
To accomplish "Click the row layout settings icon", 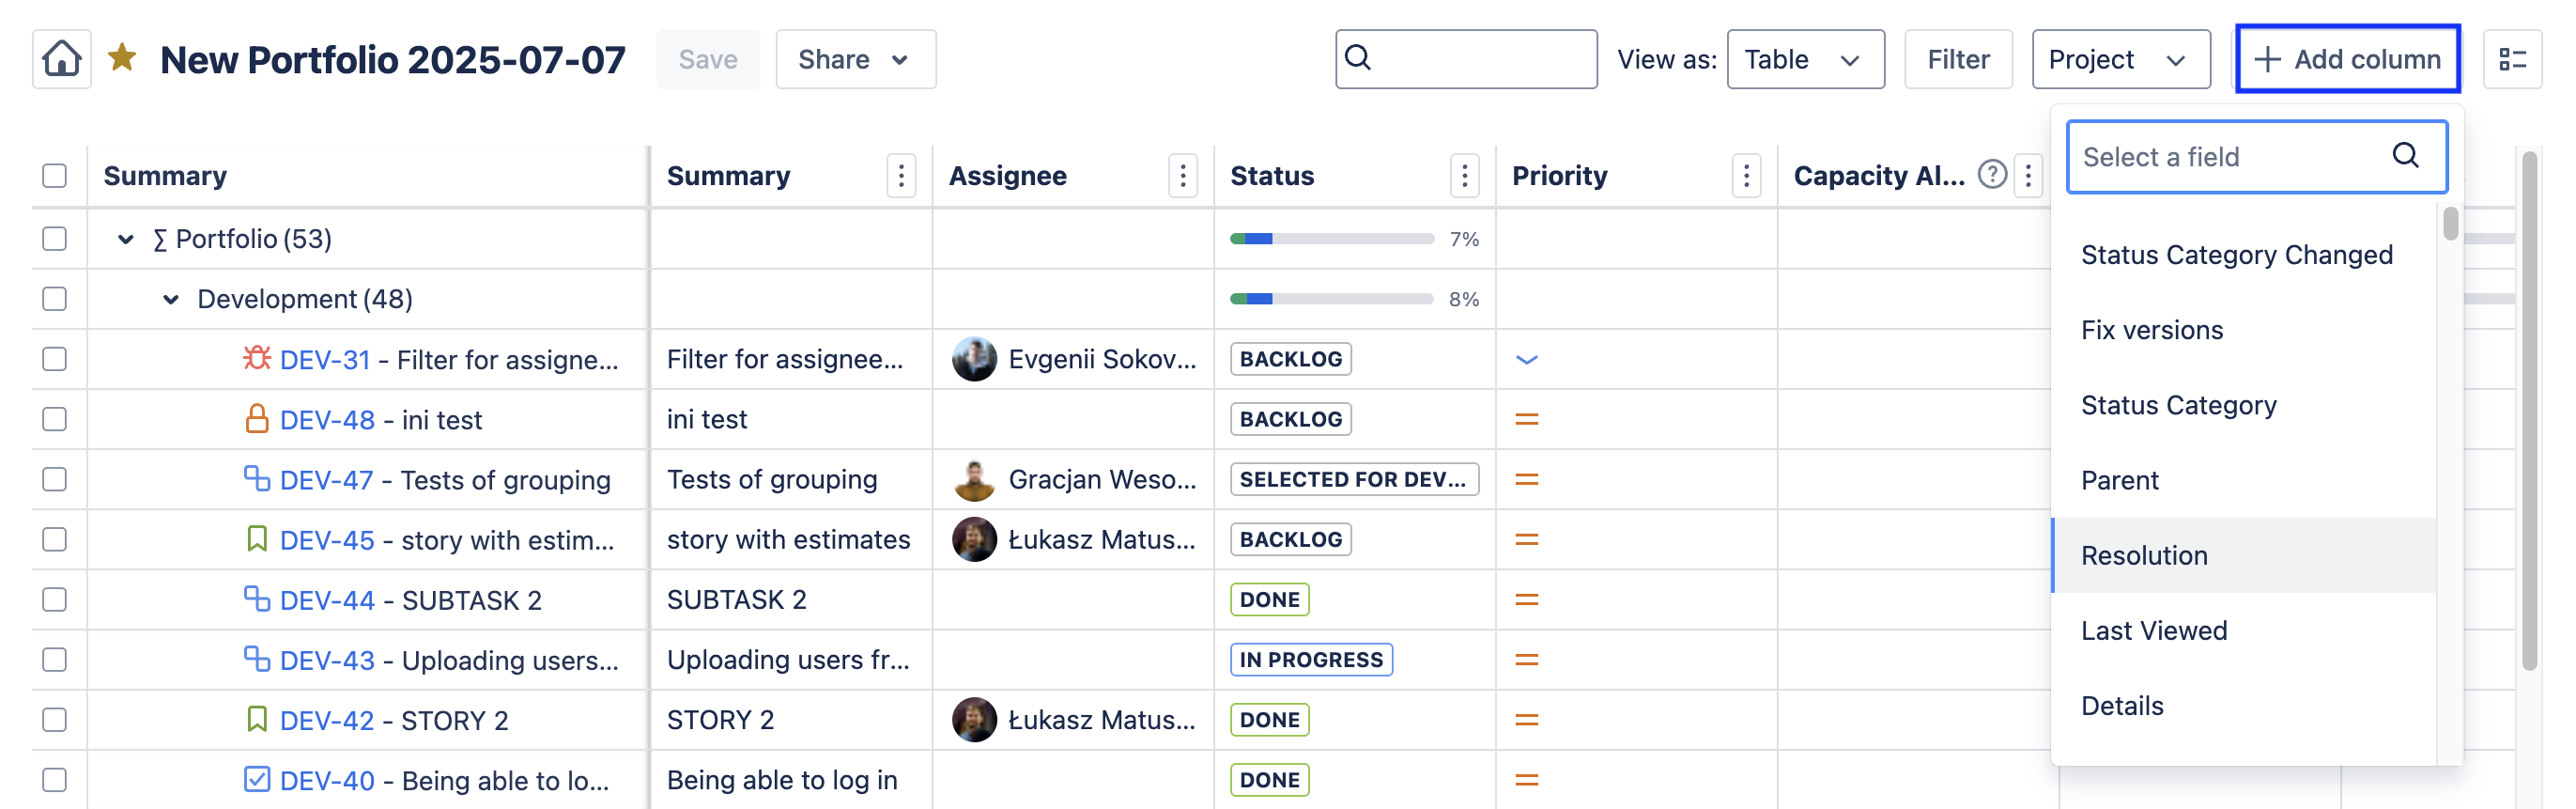I will pyautogui.click(x=2512, y=59).
